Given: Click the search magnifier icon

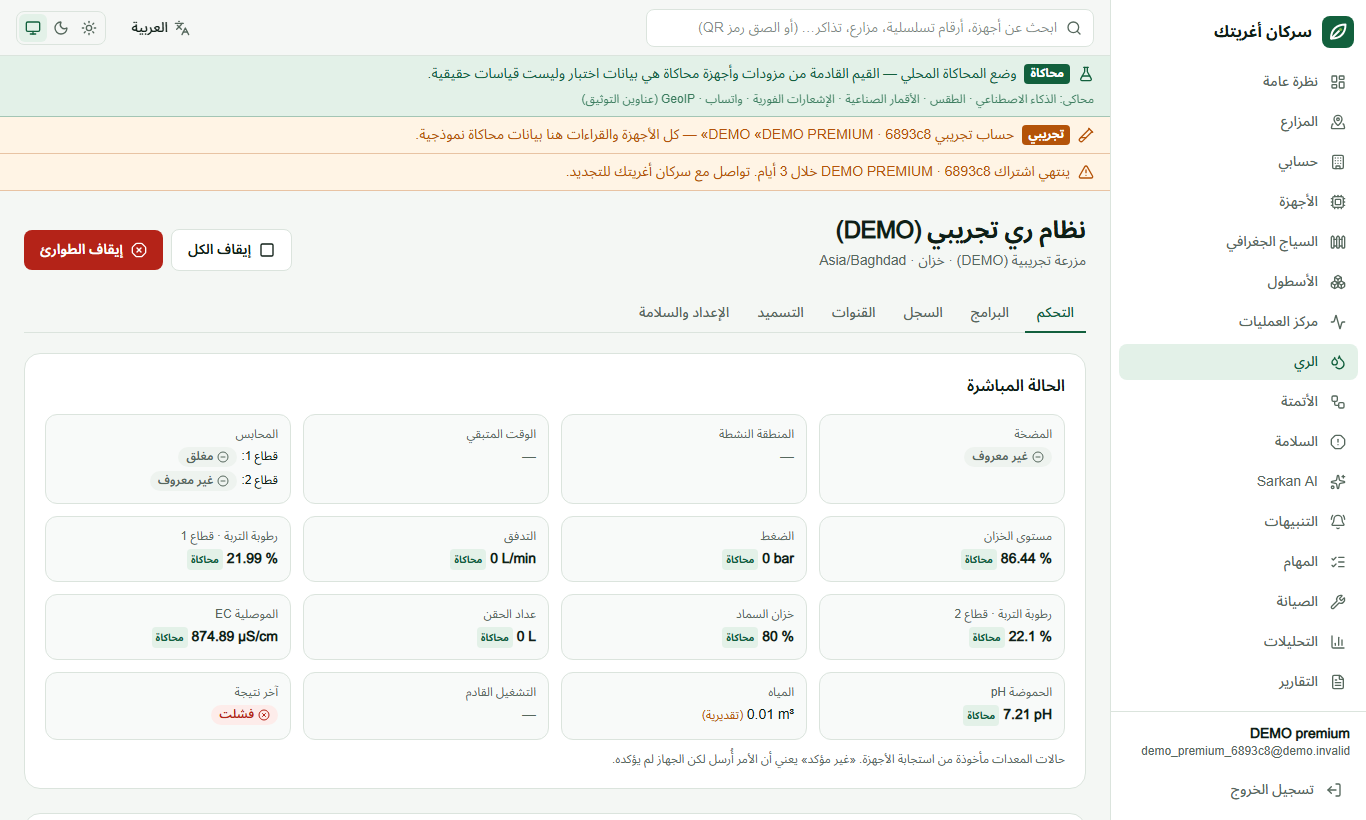Looking at the screenshot, I should pos(1074,28).
